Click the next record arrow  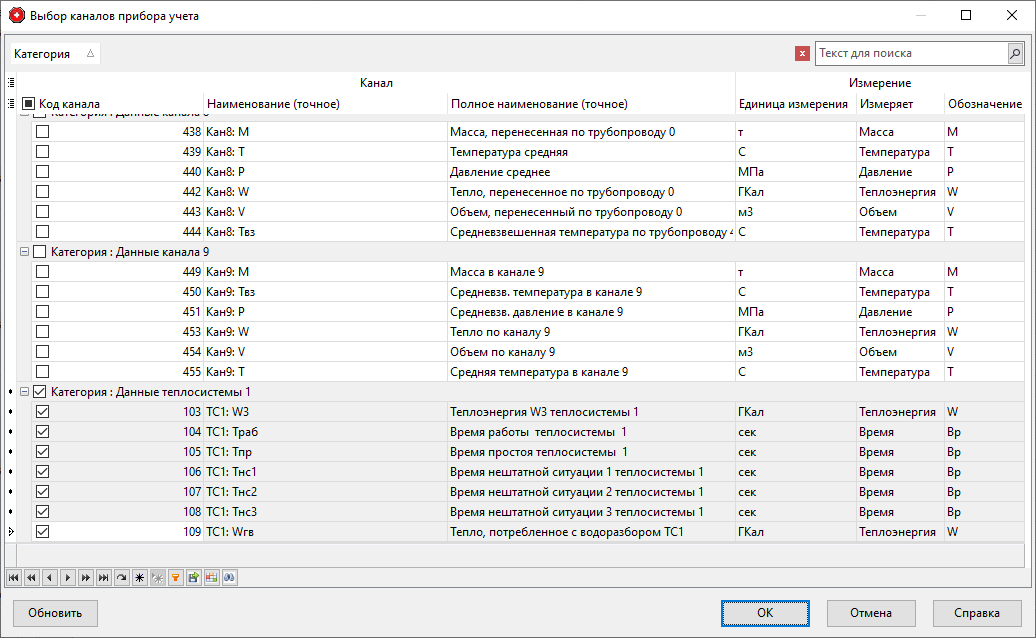point(67,577)
